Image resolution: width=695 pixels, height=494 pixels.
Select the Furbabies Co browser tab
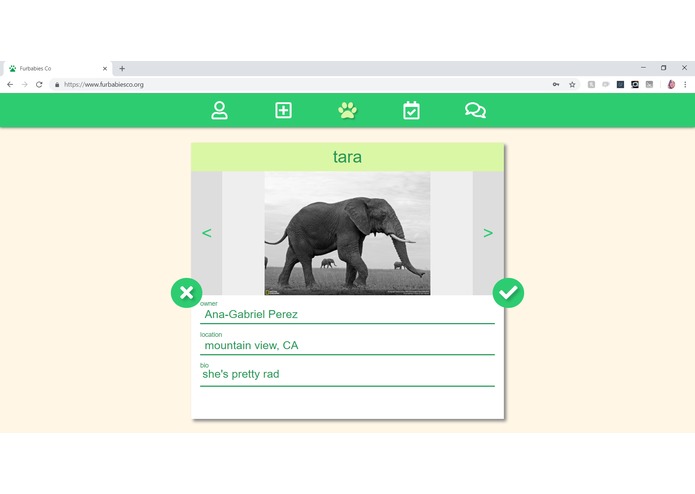pyautogui.click(x=57, y=69)
